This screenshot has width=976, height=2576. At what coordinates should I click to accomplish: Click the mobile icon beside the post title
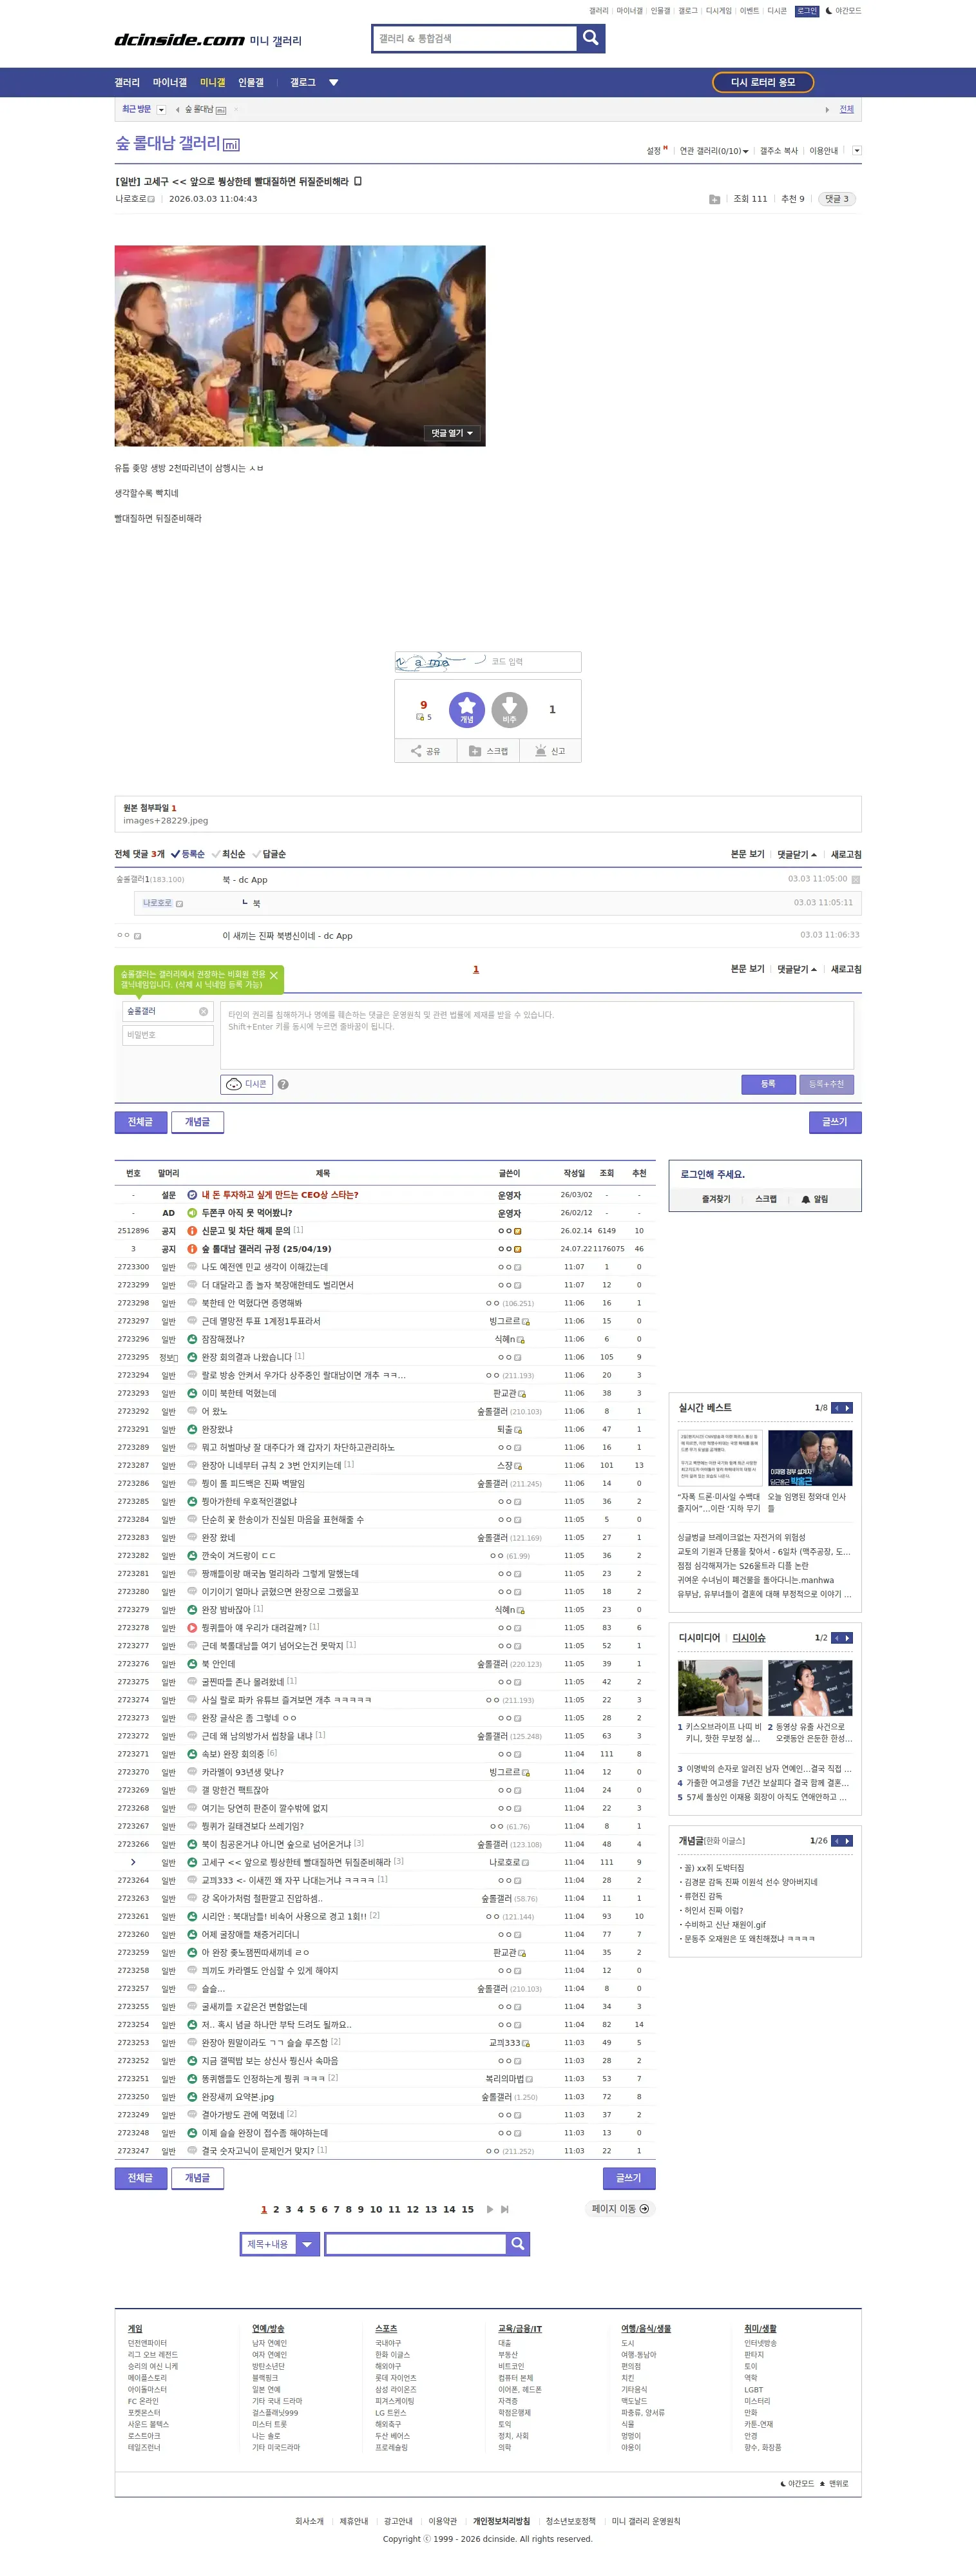pos(358,181)
